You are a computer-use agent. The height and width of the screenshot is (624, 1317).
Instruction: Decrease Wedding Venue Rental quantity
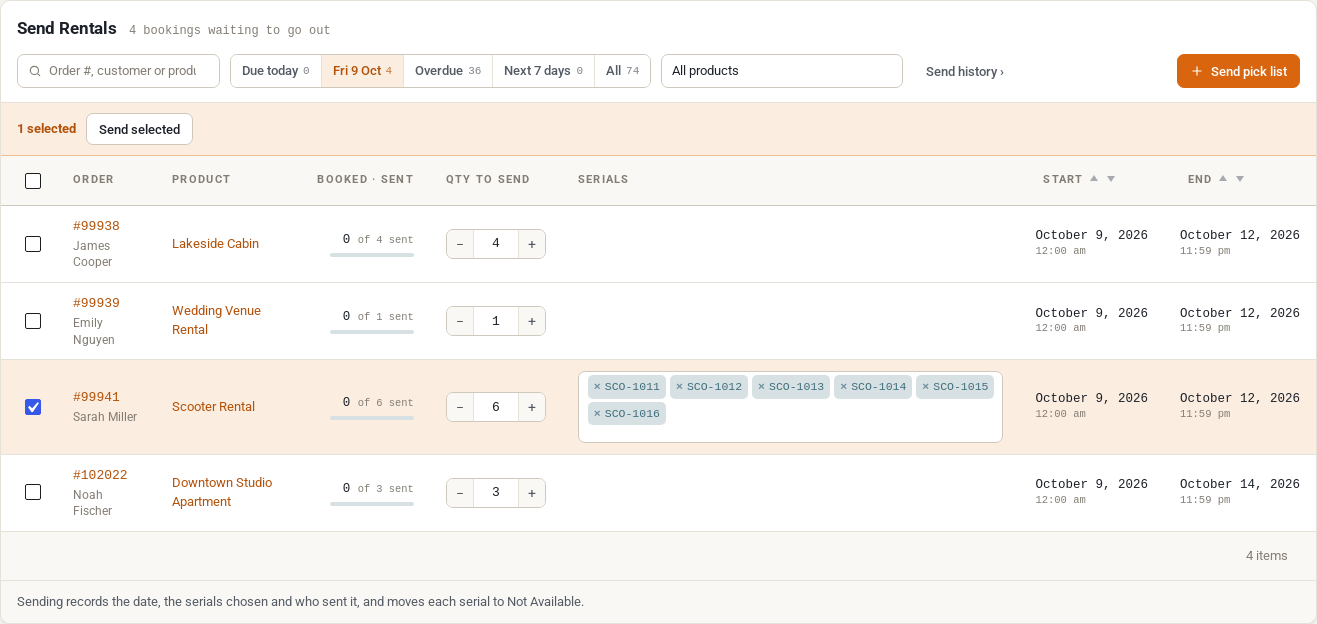pos(460,321)
